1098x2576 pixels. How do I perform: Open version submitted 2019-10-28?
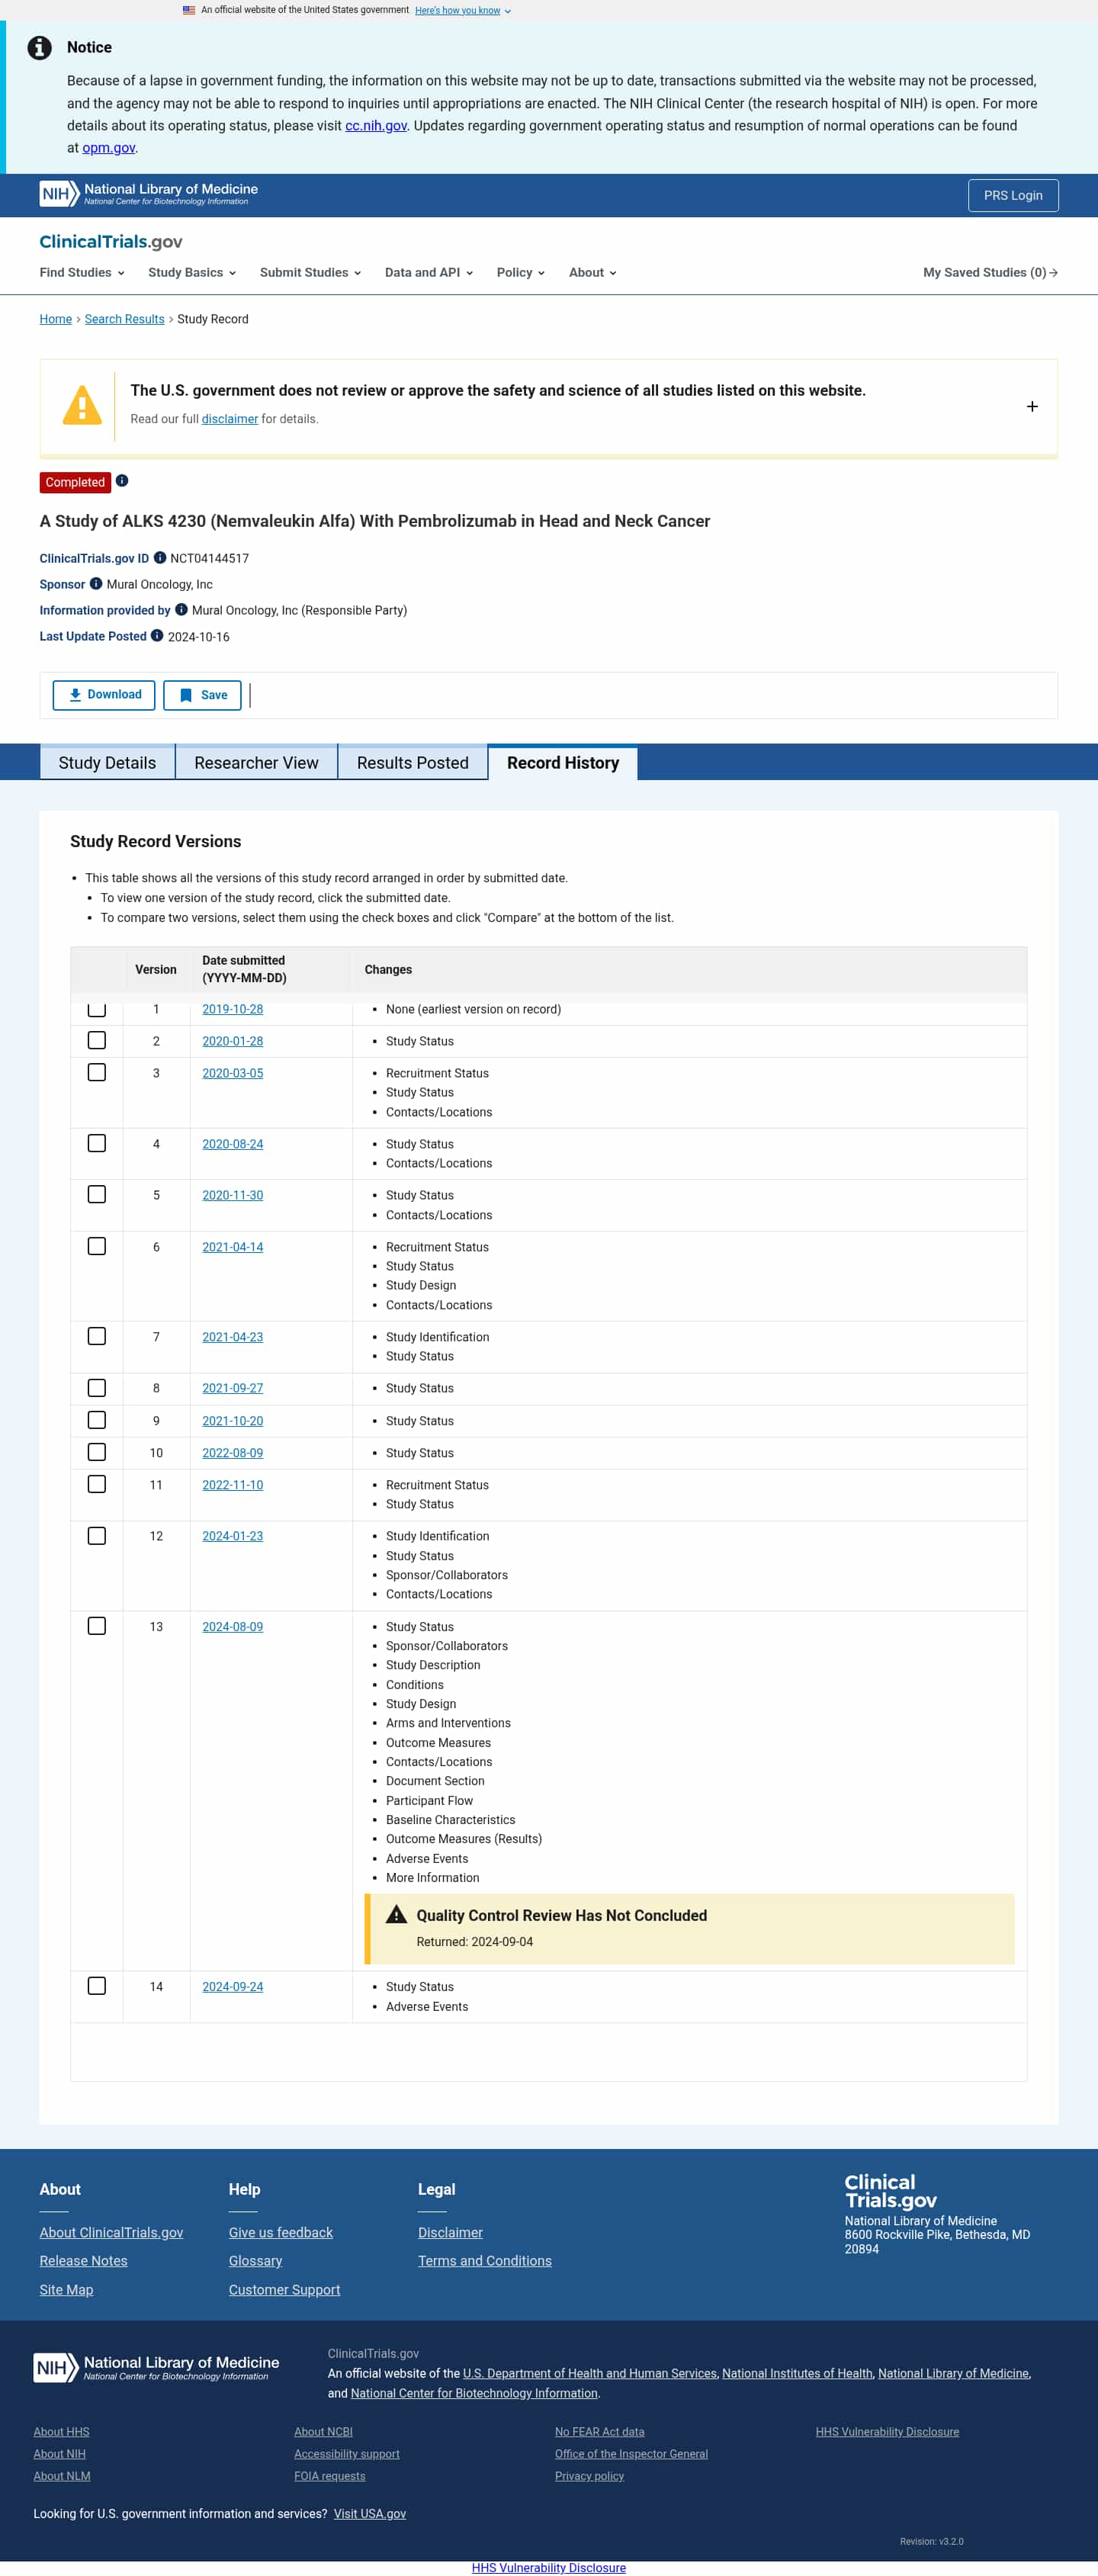click(233, 1010)
